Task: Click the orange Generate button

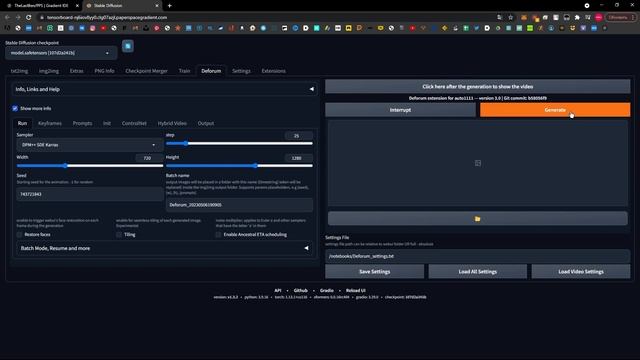Action: pos(555,110)
